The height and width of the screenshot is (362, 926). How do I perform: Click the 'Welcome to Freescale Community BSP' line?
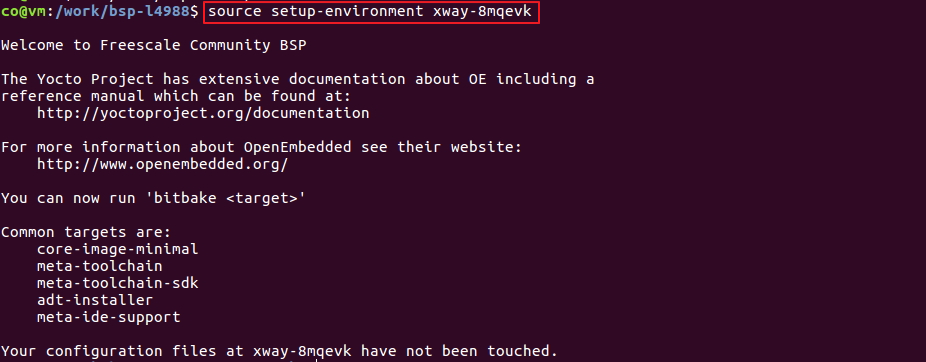(154, 45)
